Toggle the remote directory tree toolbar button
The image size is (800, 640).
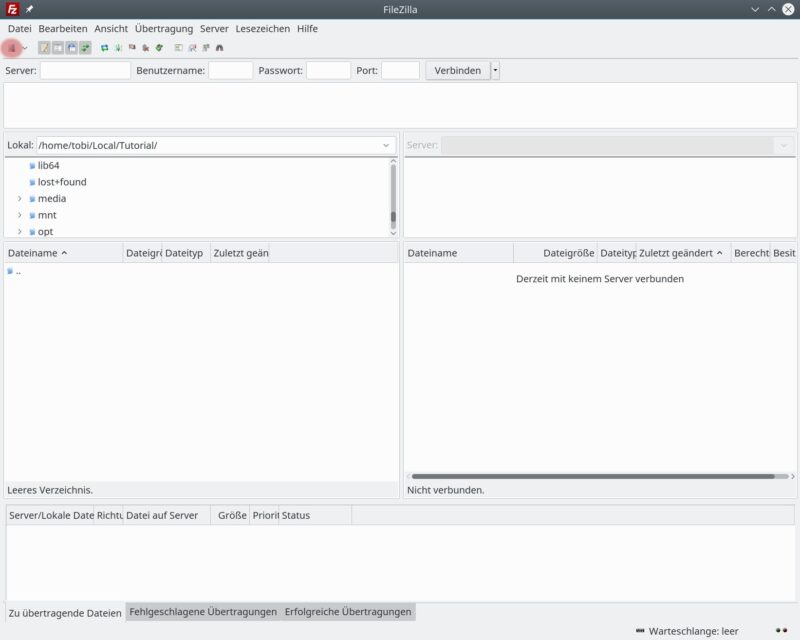(71, 48)
